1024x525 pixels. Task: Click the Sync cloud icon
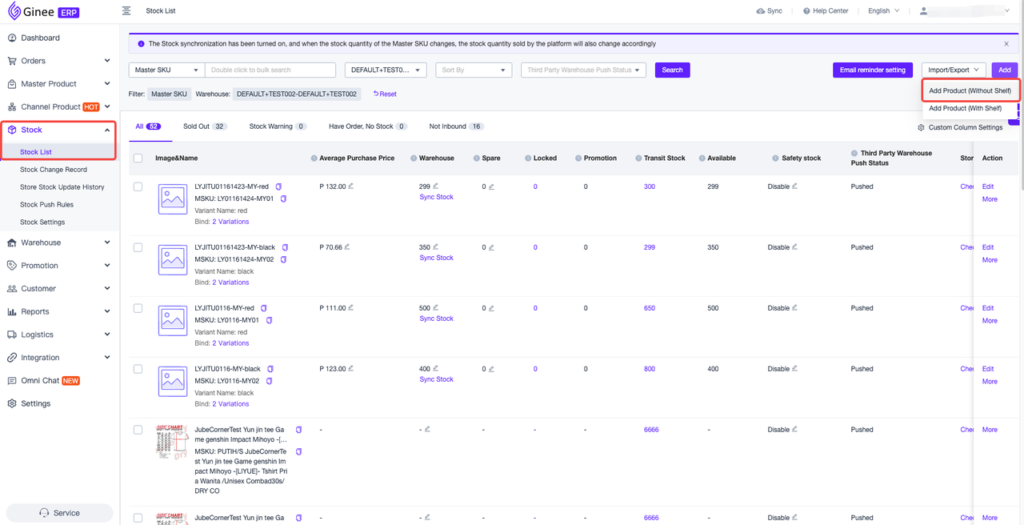click(759, 10)
